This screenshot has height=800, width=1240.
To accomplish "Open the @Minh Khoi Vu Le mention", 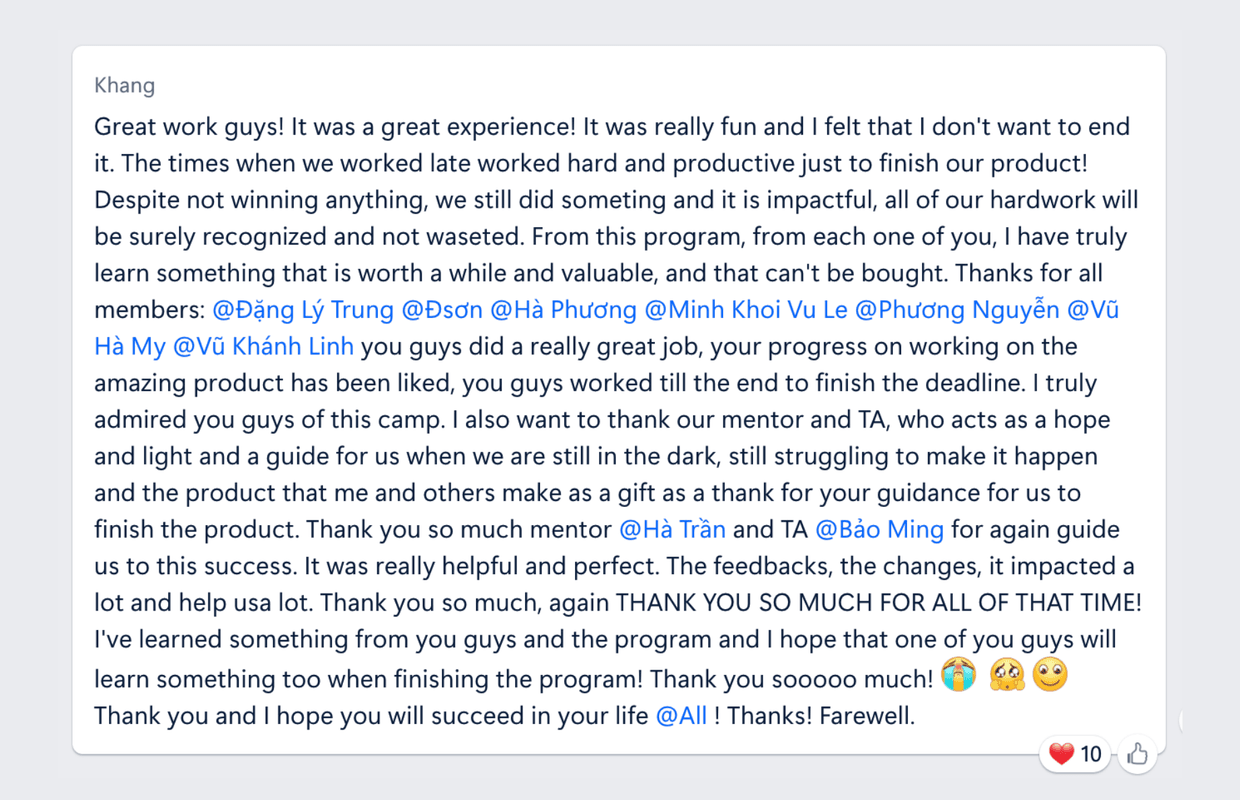I will [x=746, y=310].
